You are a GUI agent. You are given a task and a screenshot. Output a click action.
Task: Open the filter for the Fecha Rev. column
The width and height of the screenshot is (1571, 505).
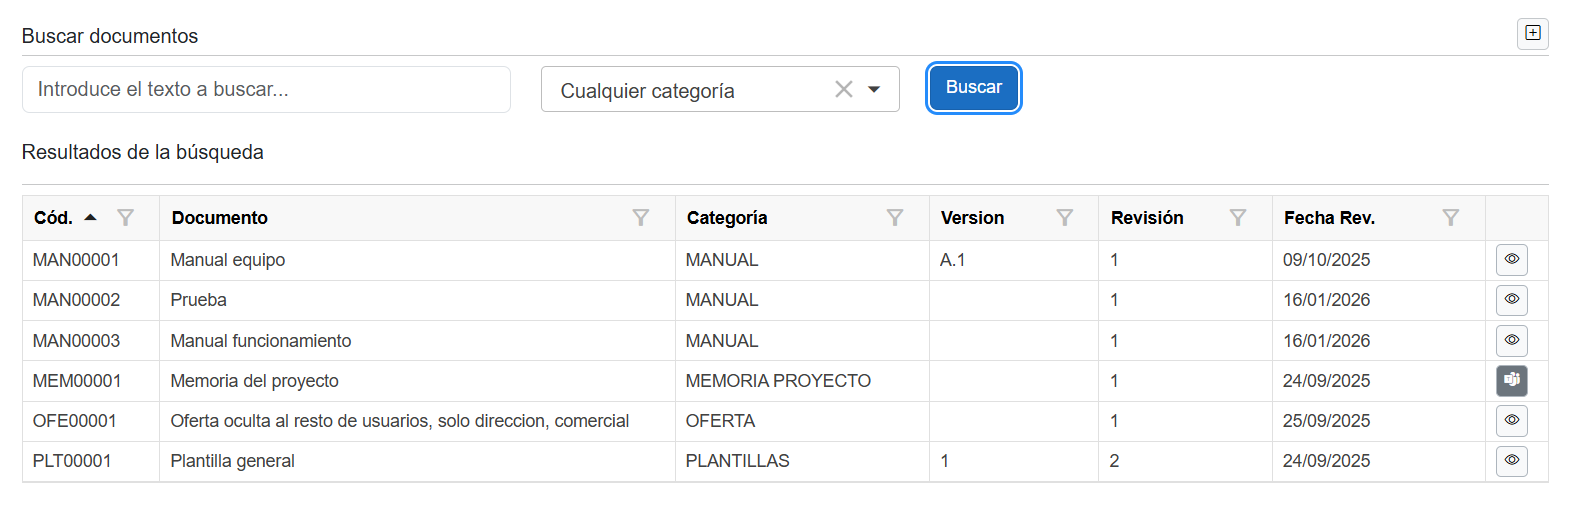[x=1451, y=218]
